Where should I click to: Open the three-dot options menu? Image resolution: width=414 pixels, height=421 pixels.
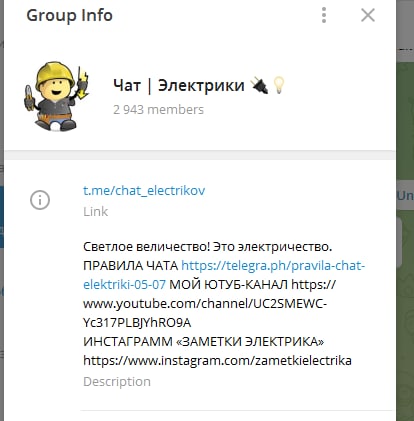click(x=324, y=15)
